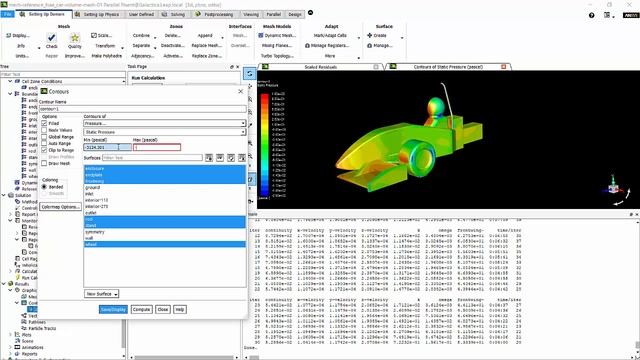Click the refresh graphics toolbar icon
This screenshot has height=360, width=640.
pyautogui.click(x=249, y=73)
